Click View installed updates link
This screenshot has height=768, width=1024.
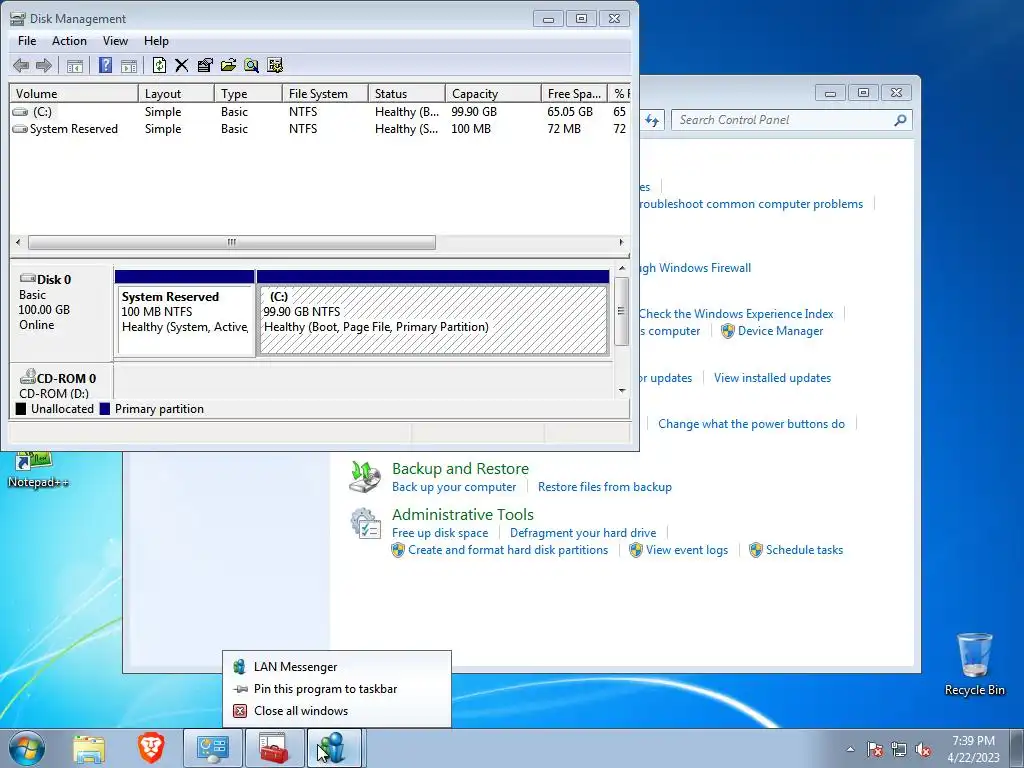click(773, 378)
